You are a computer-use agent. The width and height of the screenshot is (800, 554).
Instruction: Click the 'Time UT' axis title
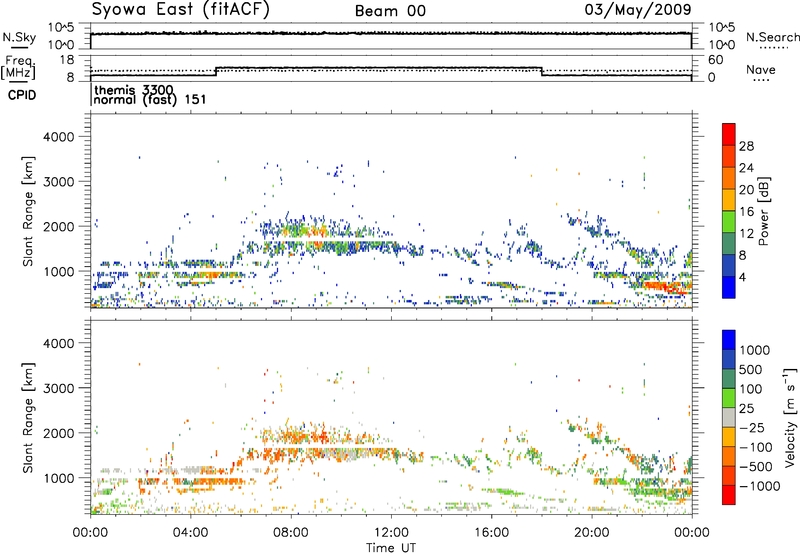(x=391, y=547)
